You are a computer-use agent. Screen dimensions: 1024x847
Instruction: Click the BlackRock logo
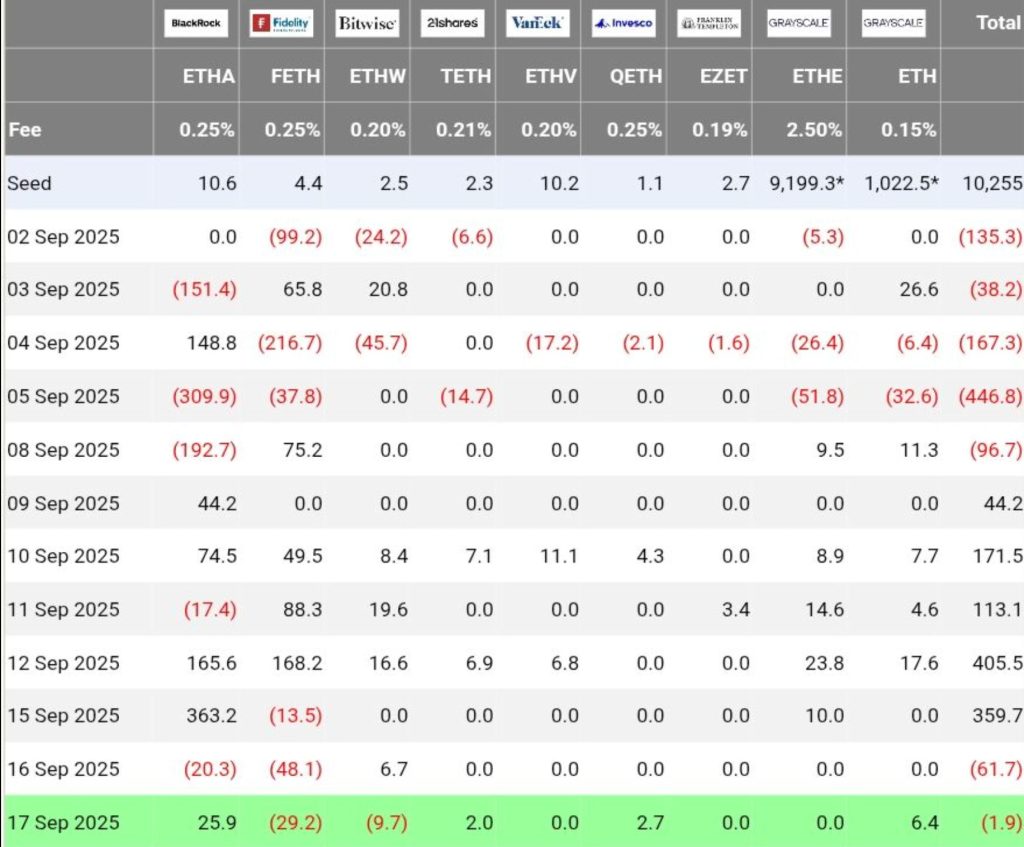pos(196,24)
